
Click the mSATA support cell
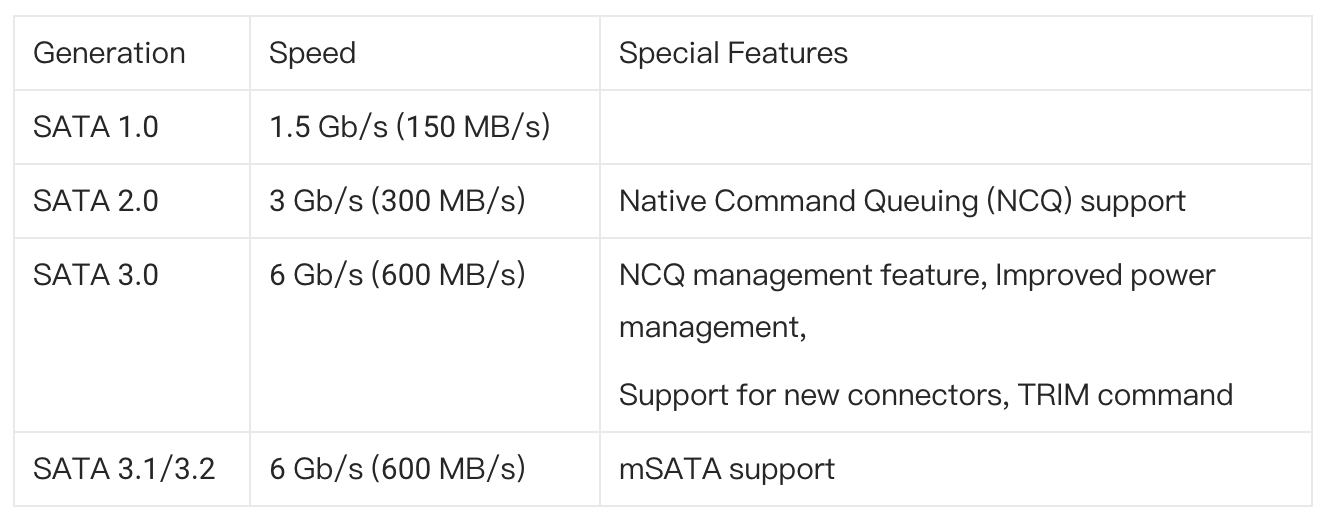coord(955,468)
